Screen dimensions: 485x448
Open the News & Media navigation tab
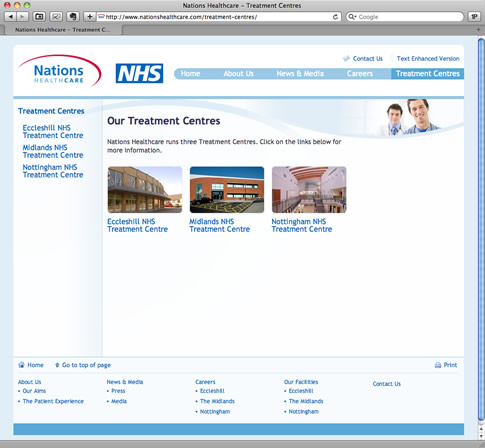click(x=300, y=74)
